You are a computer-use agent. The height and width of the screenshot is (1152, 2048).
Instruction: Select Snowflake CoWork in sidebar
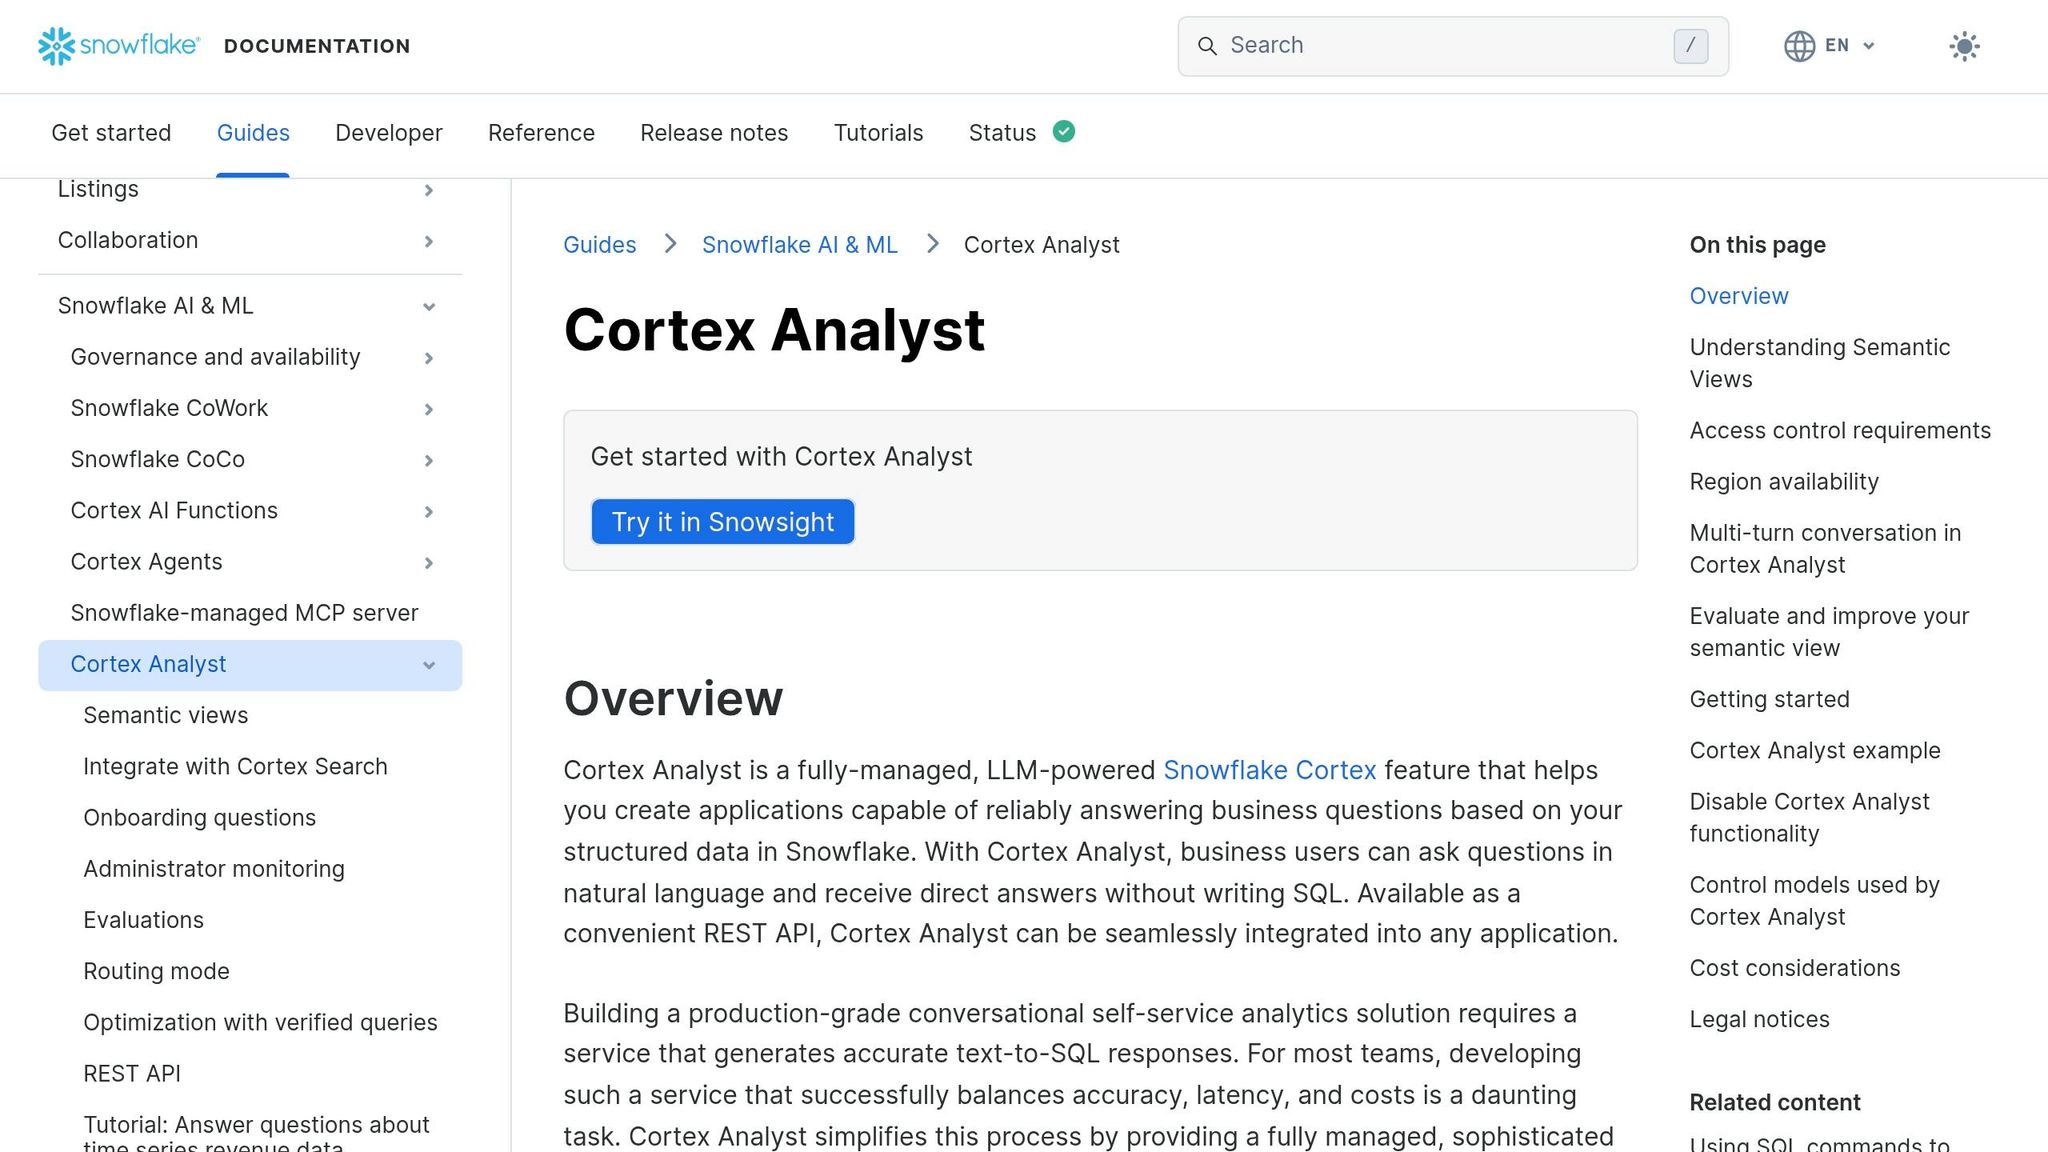pyautogui.click(x=169, y=408)
